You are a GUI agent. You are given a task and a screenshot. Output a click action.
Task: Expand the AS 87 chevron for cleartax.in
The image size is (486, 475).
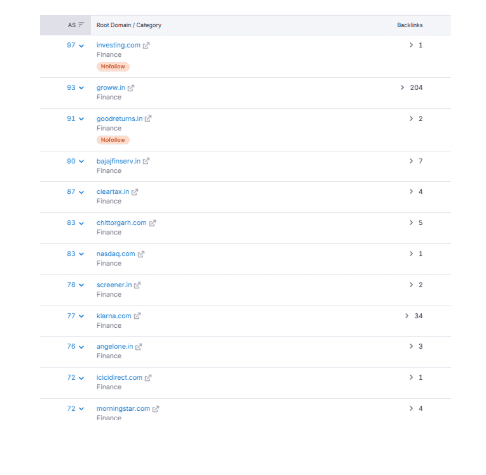pyautogui.click(x=81, y=192)
